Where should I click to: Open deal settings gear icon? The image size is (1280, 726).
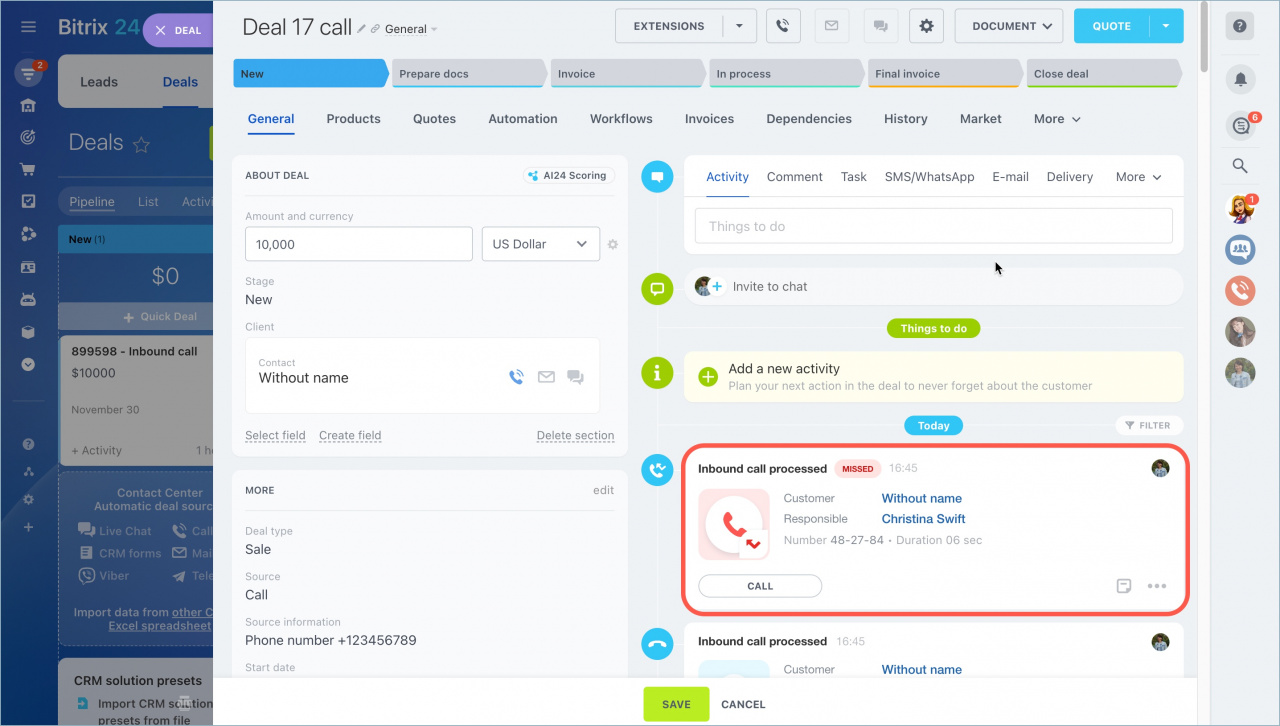(x=926, y=26)
